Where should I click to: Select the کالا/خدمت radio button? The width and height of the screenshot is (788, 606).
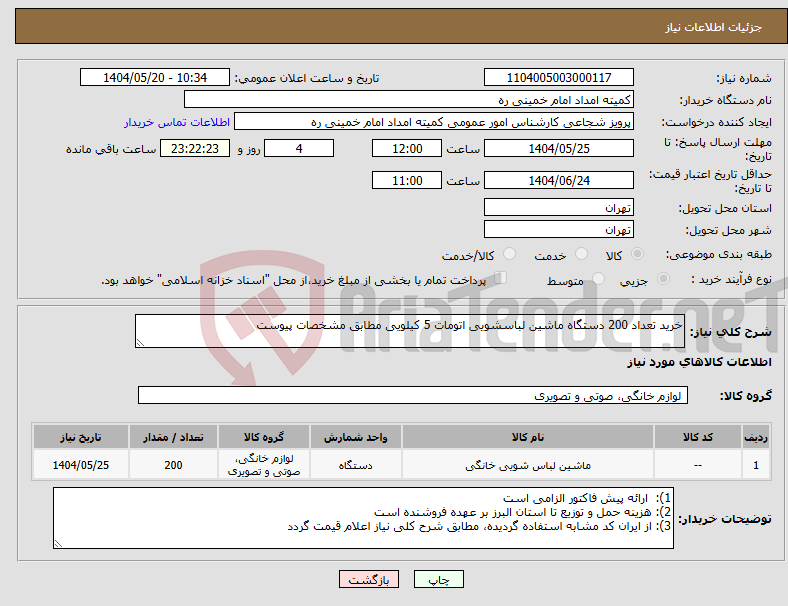[509, 254]
